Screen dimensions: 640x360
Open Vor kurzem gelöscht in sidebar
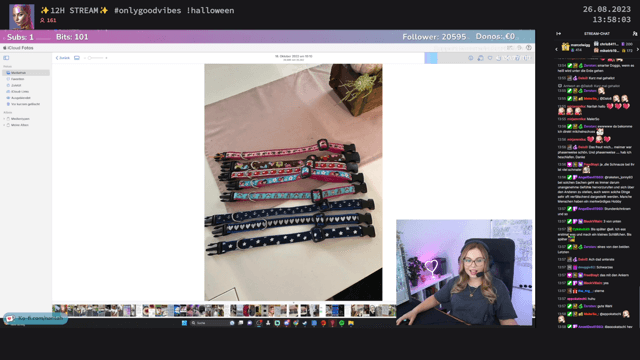click(x=26, y=104)
